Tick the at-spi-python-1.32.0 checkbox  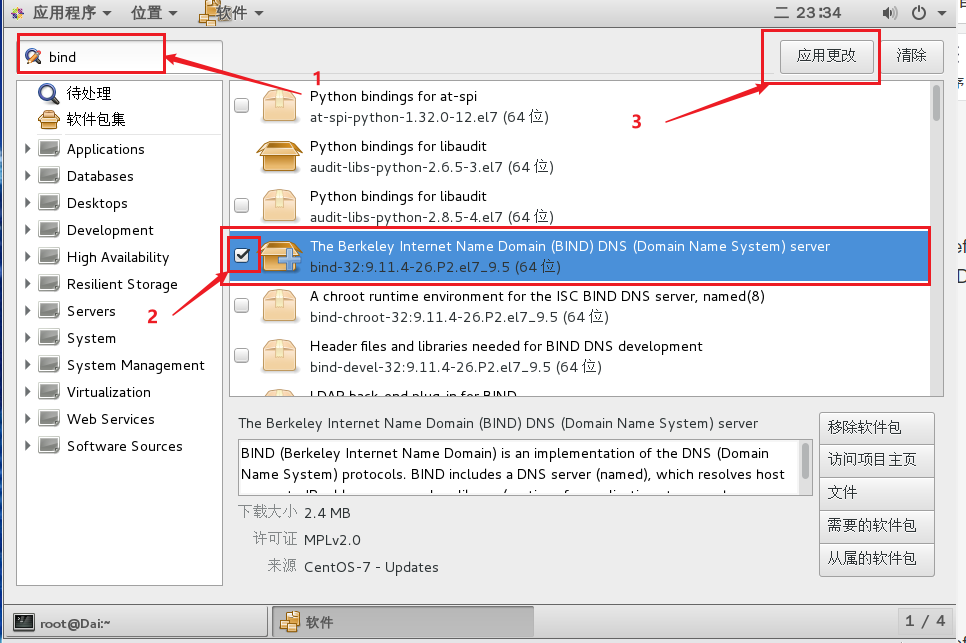coord(242,105)
